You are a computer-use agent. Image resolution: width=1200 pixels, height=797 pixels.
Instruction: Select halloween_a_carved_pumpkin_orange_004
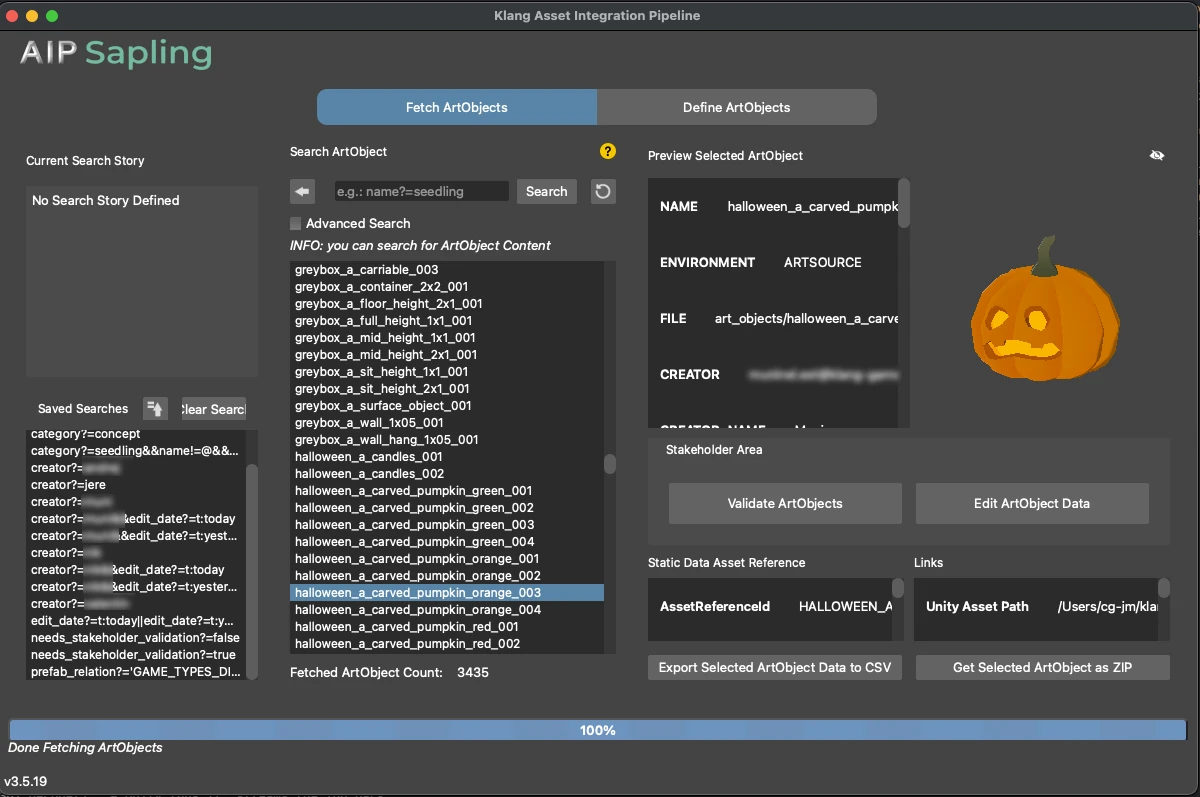tap(447, 610)
